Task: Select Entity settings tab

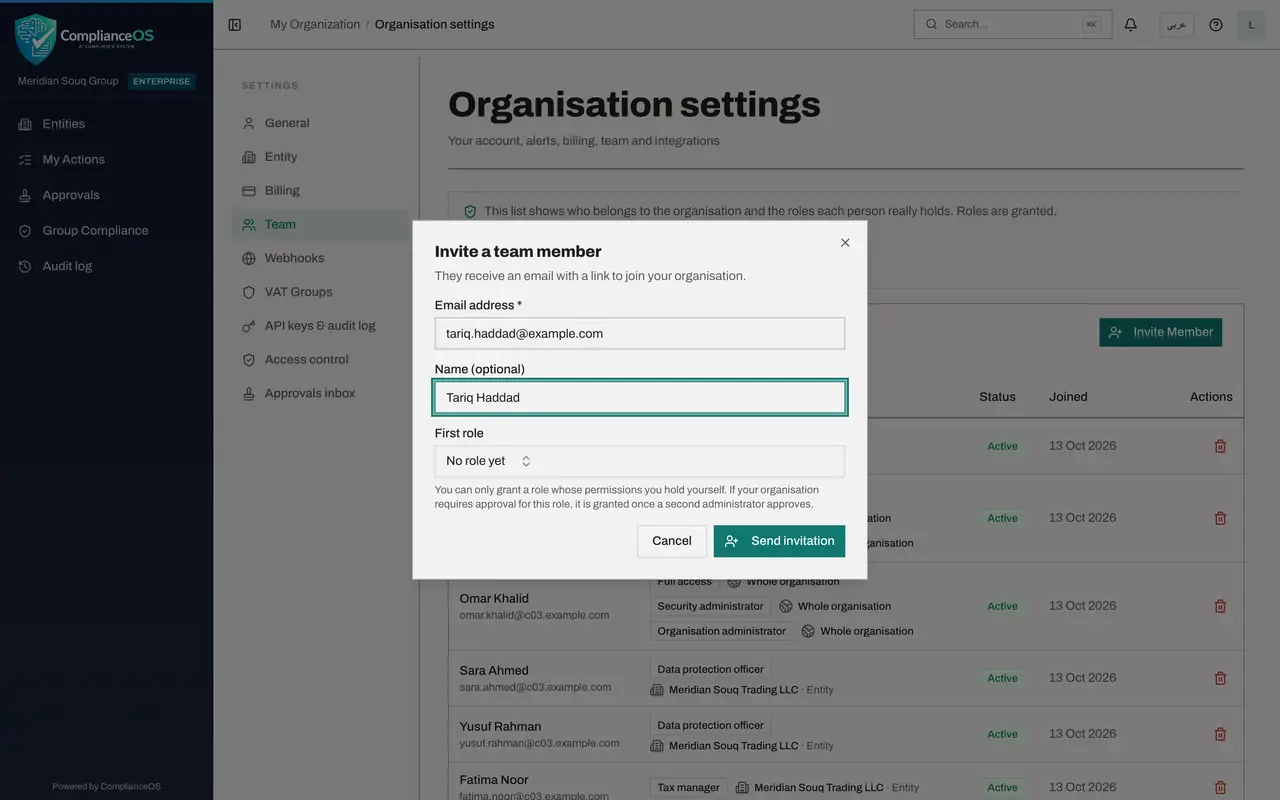Action: pyautogui.click(x=322, y=157)
